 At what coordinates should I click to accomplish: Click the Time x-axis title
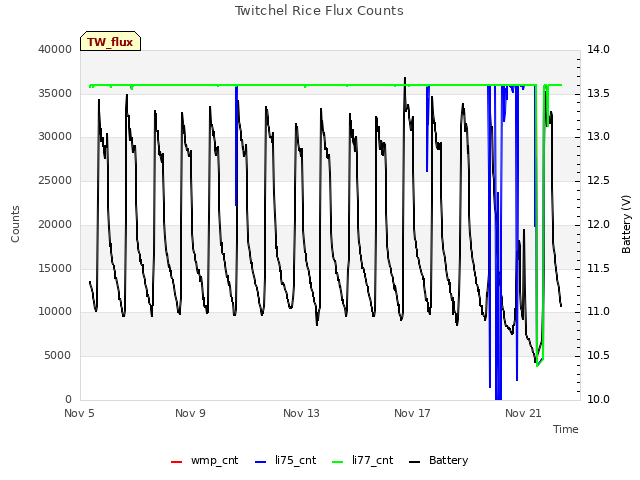pyautogui.click(x=566, y=429)
